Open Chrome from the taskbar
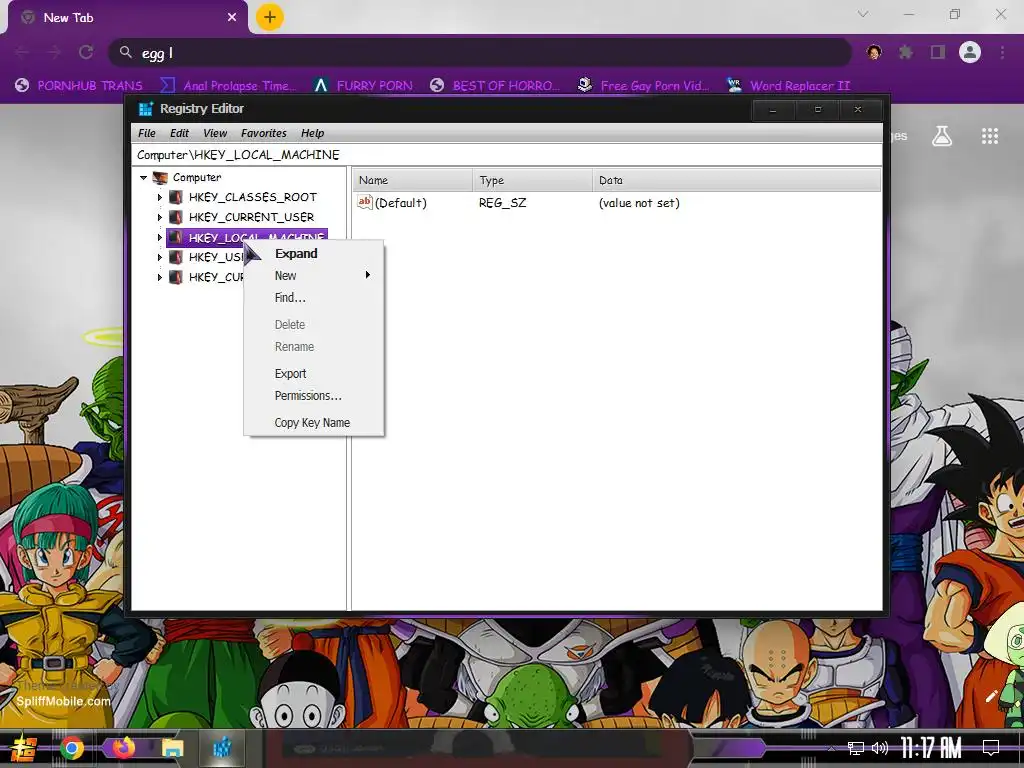This screenshot has width=1024, height=768. 72,748
